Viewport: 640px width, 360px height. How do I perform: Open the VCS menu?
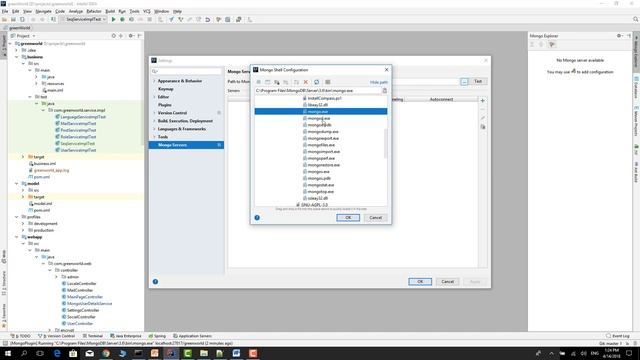point(147,11)
